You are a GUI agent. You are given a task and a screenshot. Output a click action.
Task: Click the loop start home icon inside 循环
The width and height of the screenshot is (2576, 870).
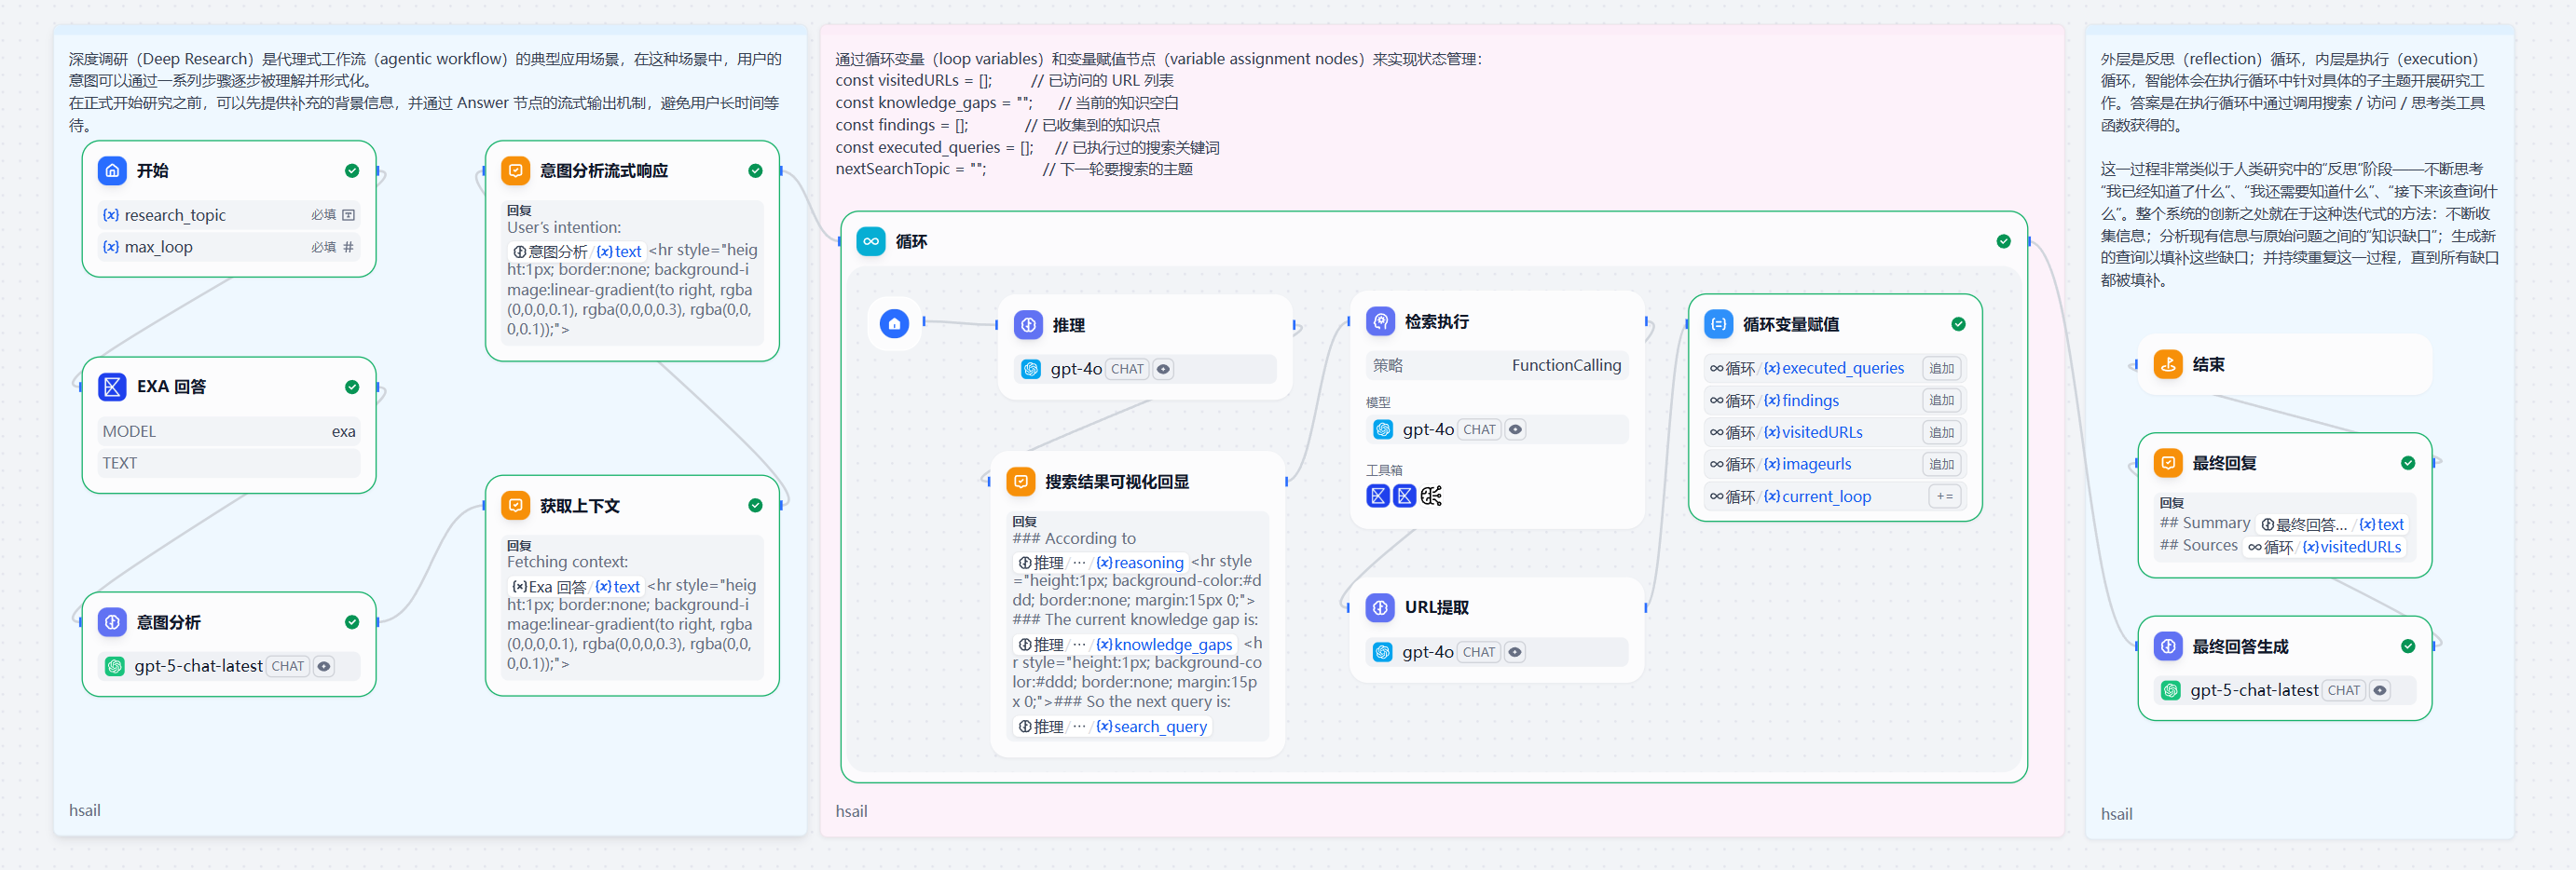pyautogui.click(x=894, y=323)
